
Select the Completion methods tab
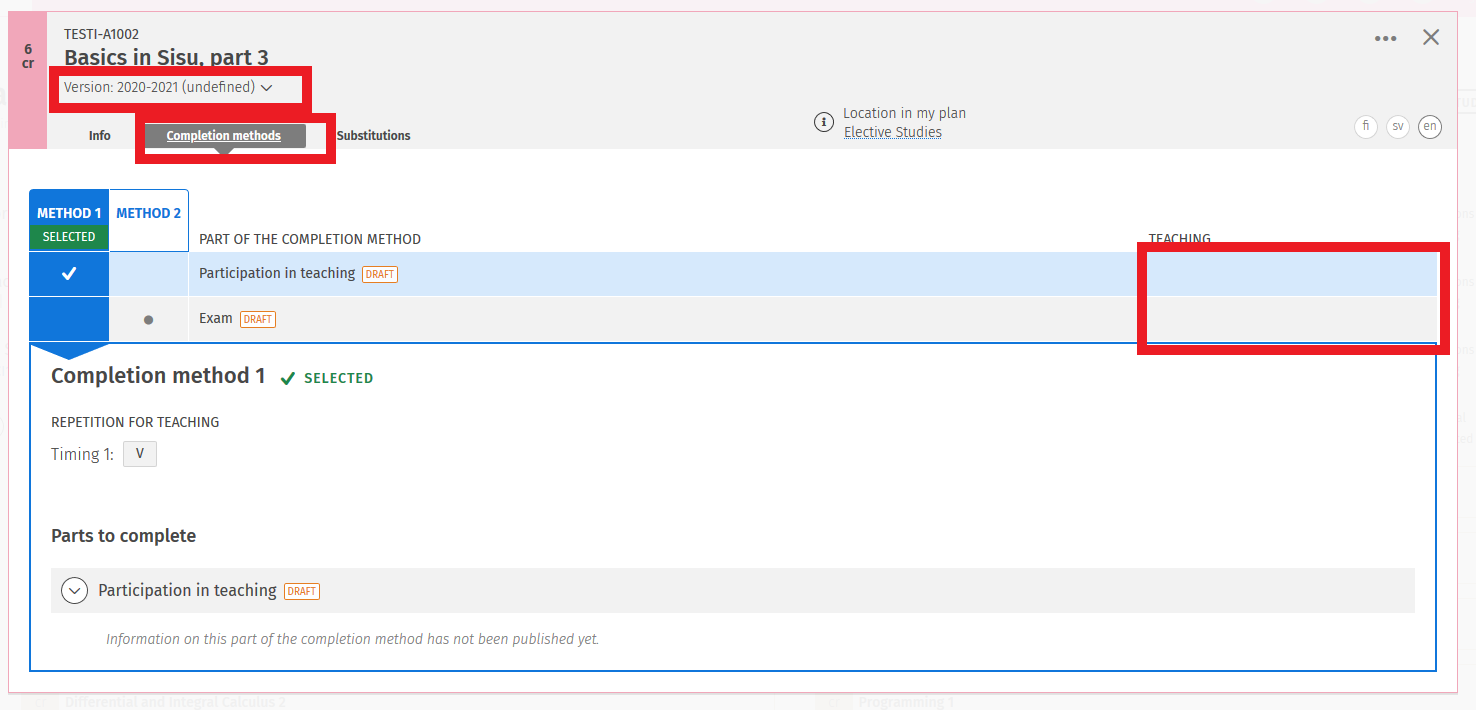(224, 136)
